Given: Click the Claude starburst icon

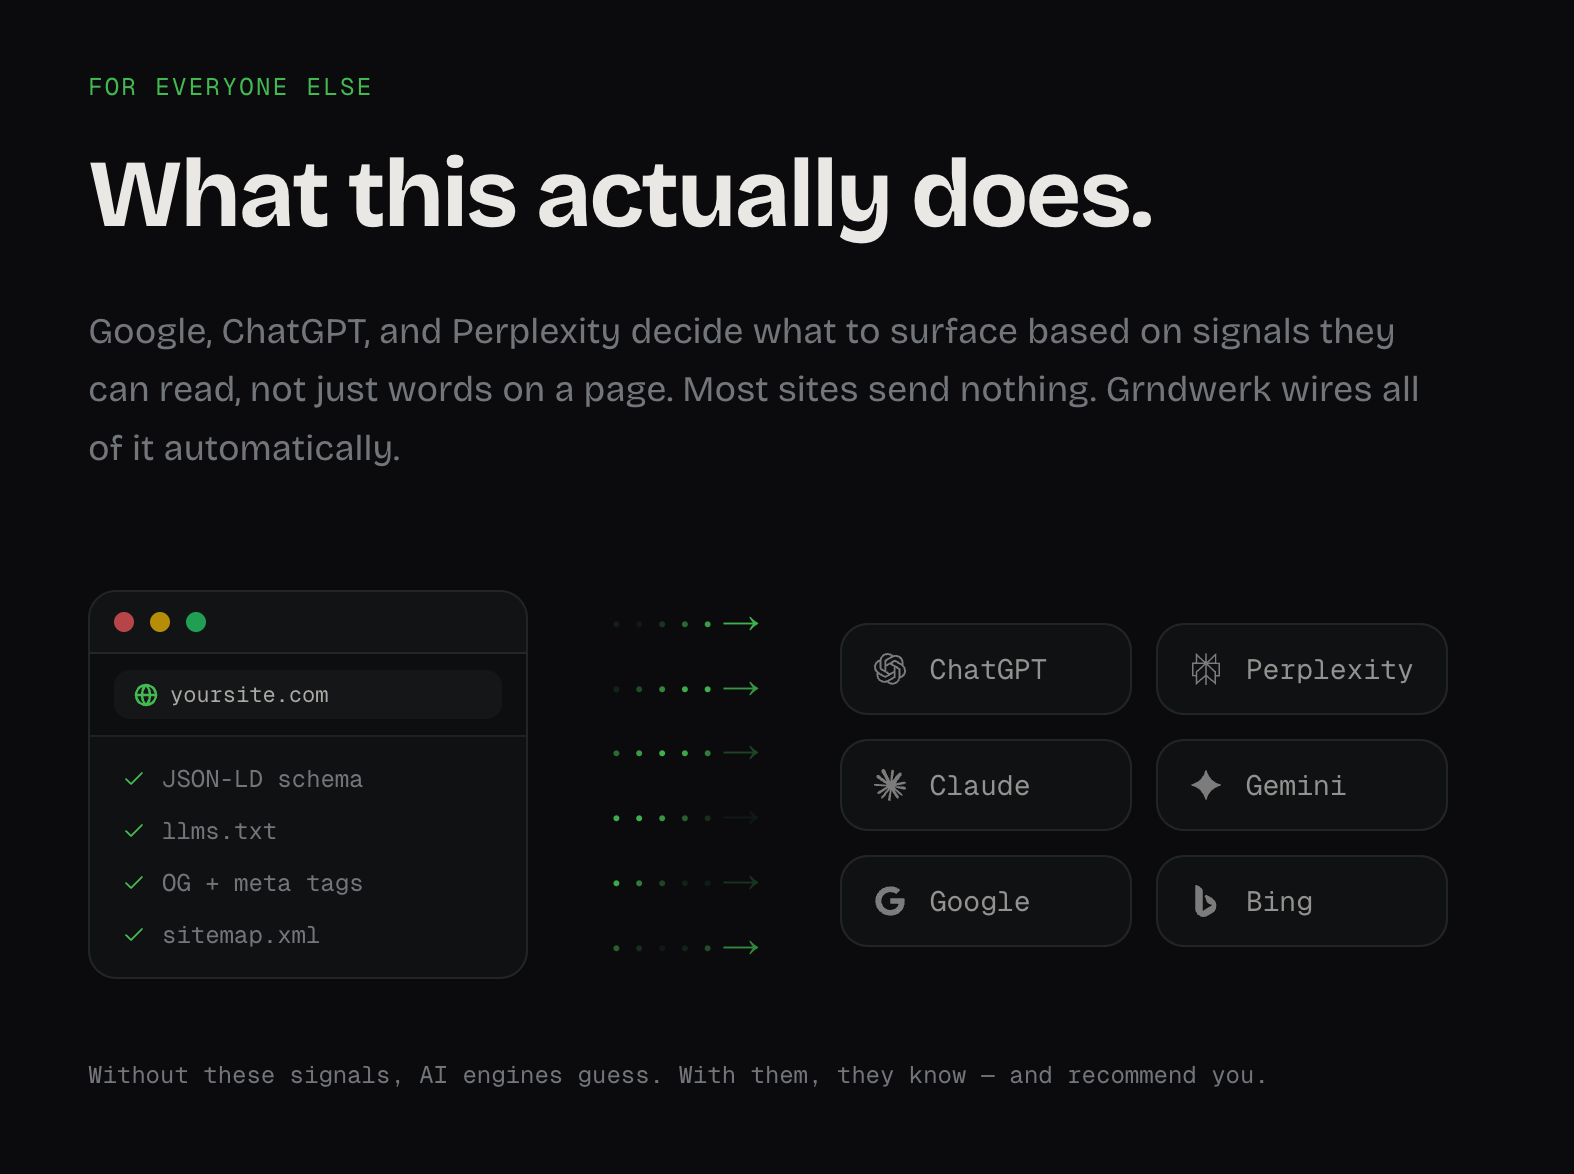Looking at the screenshot, I should pyautogui.click(x=890, y=785).
